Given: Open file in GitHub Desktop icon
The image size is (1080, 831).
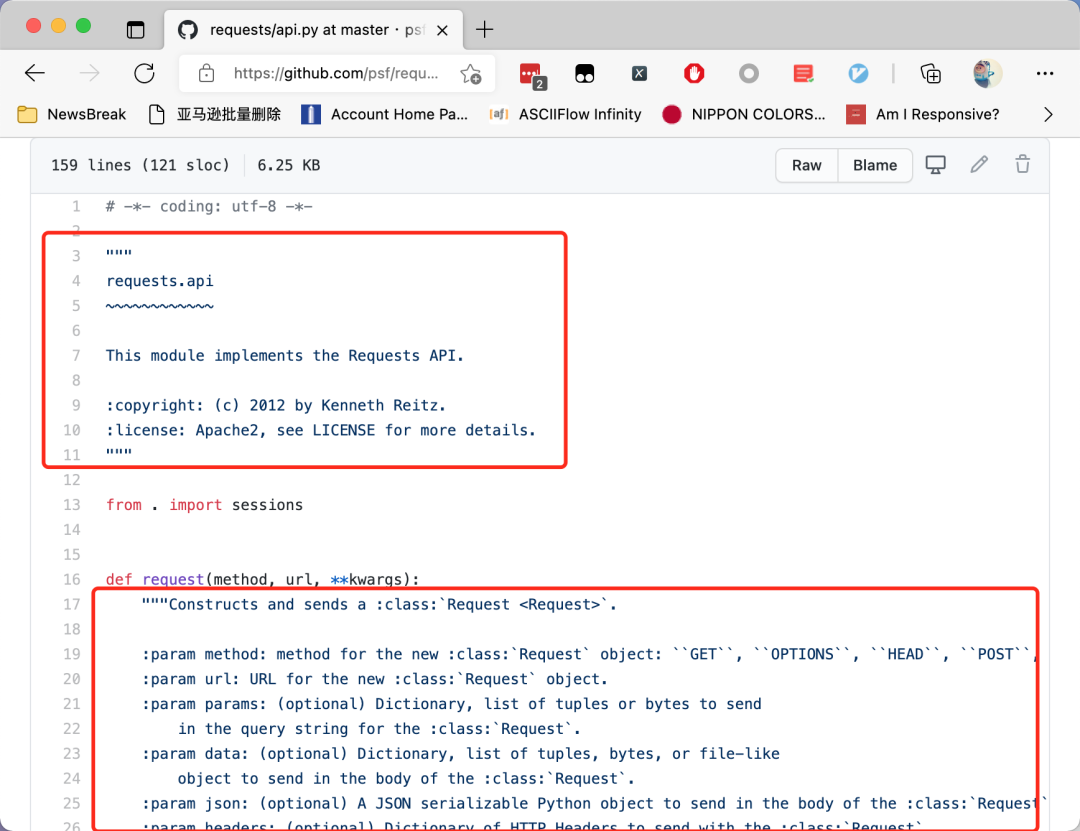Looking at the screenshot, I should coord(935,165).
